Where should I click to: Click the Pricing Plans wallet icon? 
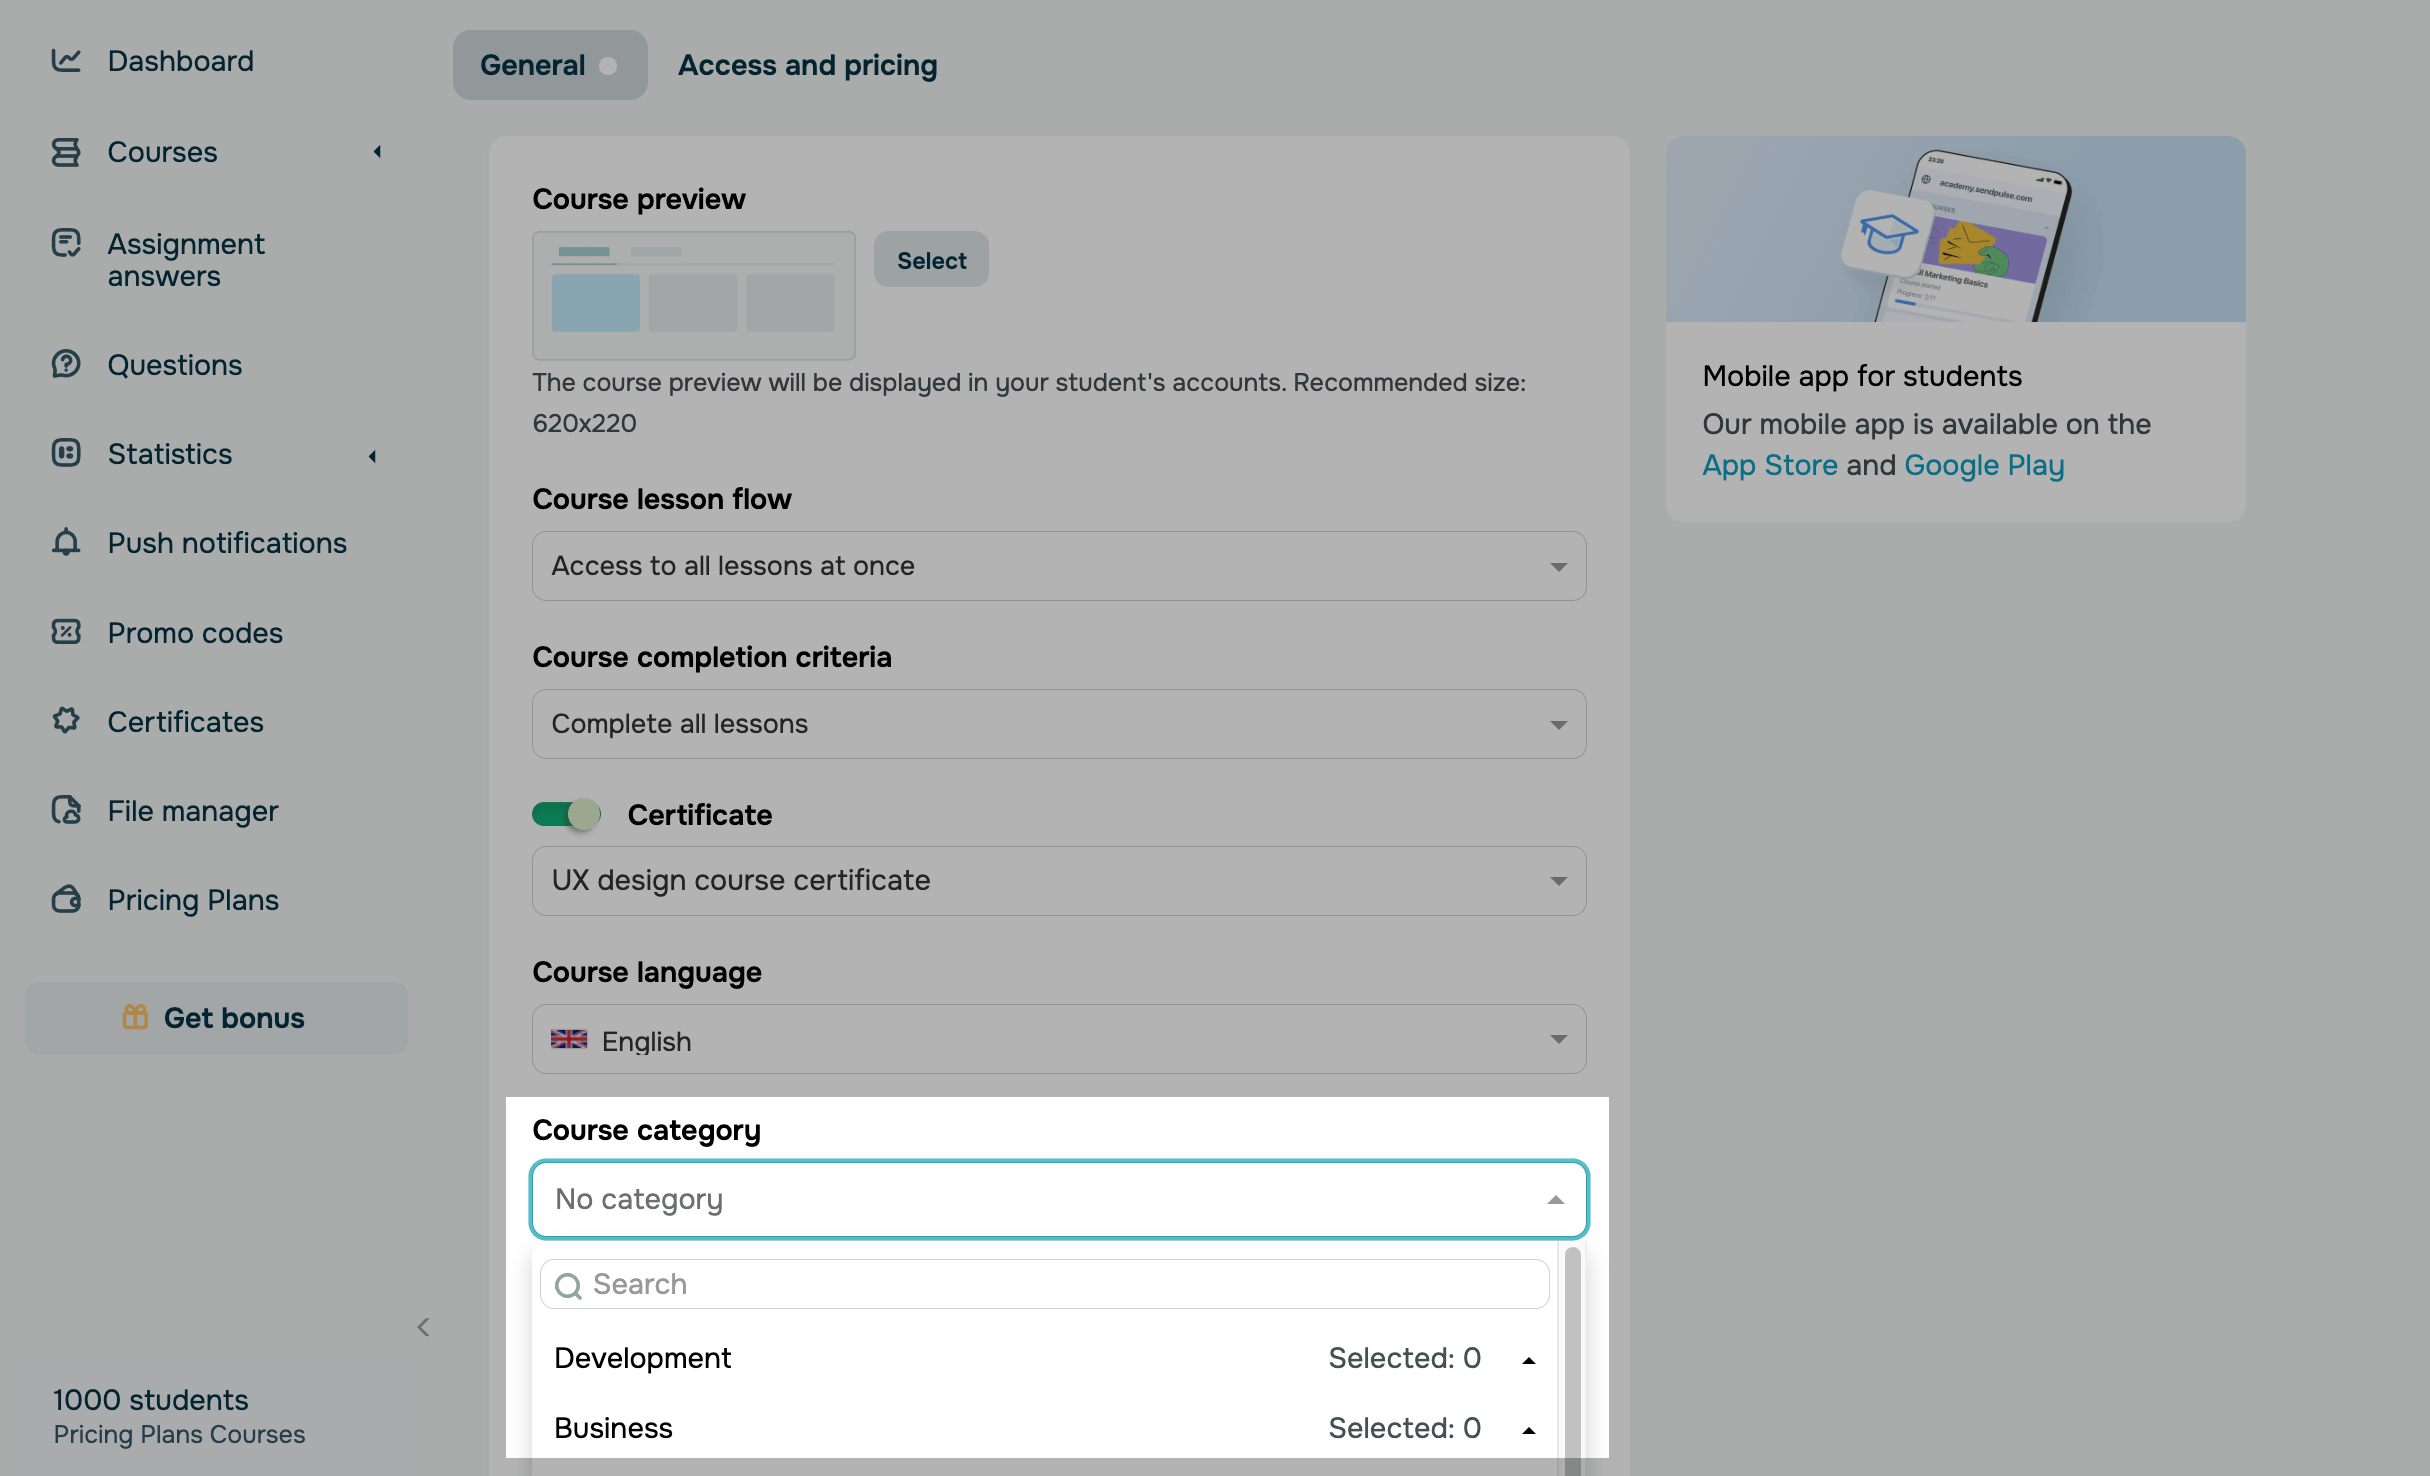pos(66,899)
